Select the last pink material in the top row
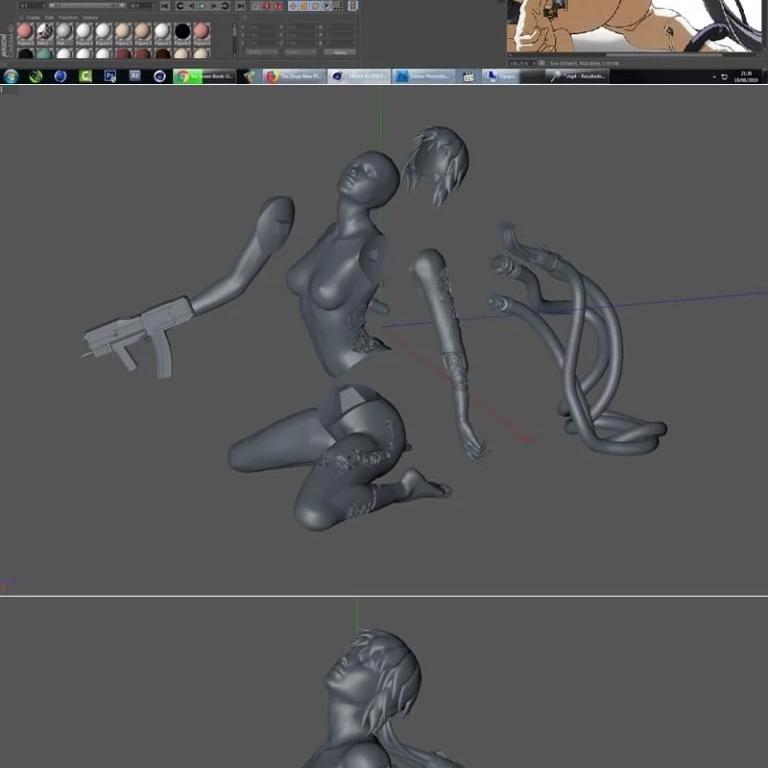Image resolution: width=768 pixels, height=768 pixels. tap(201, 31)
